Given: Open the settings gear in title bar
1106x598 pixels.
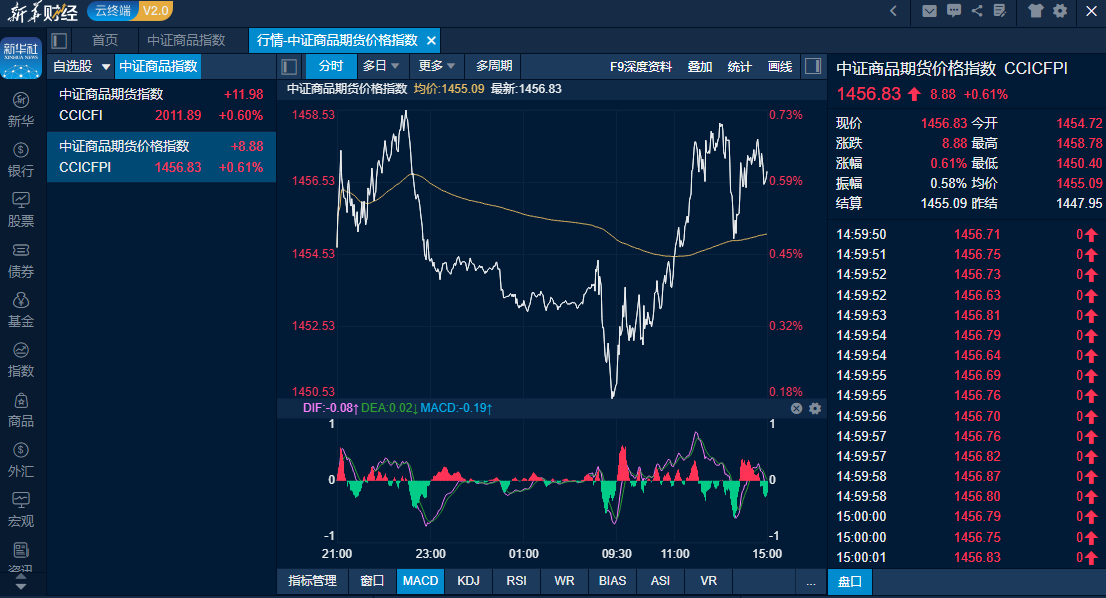Looking at the screenshot, I should pyautogui.click(x=1060, y=11).
